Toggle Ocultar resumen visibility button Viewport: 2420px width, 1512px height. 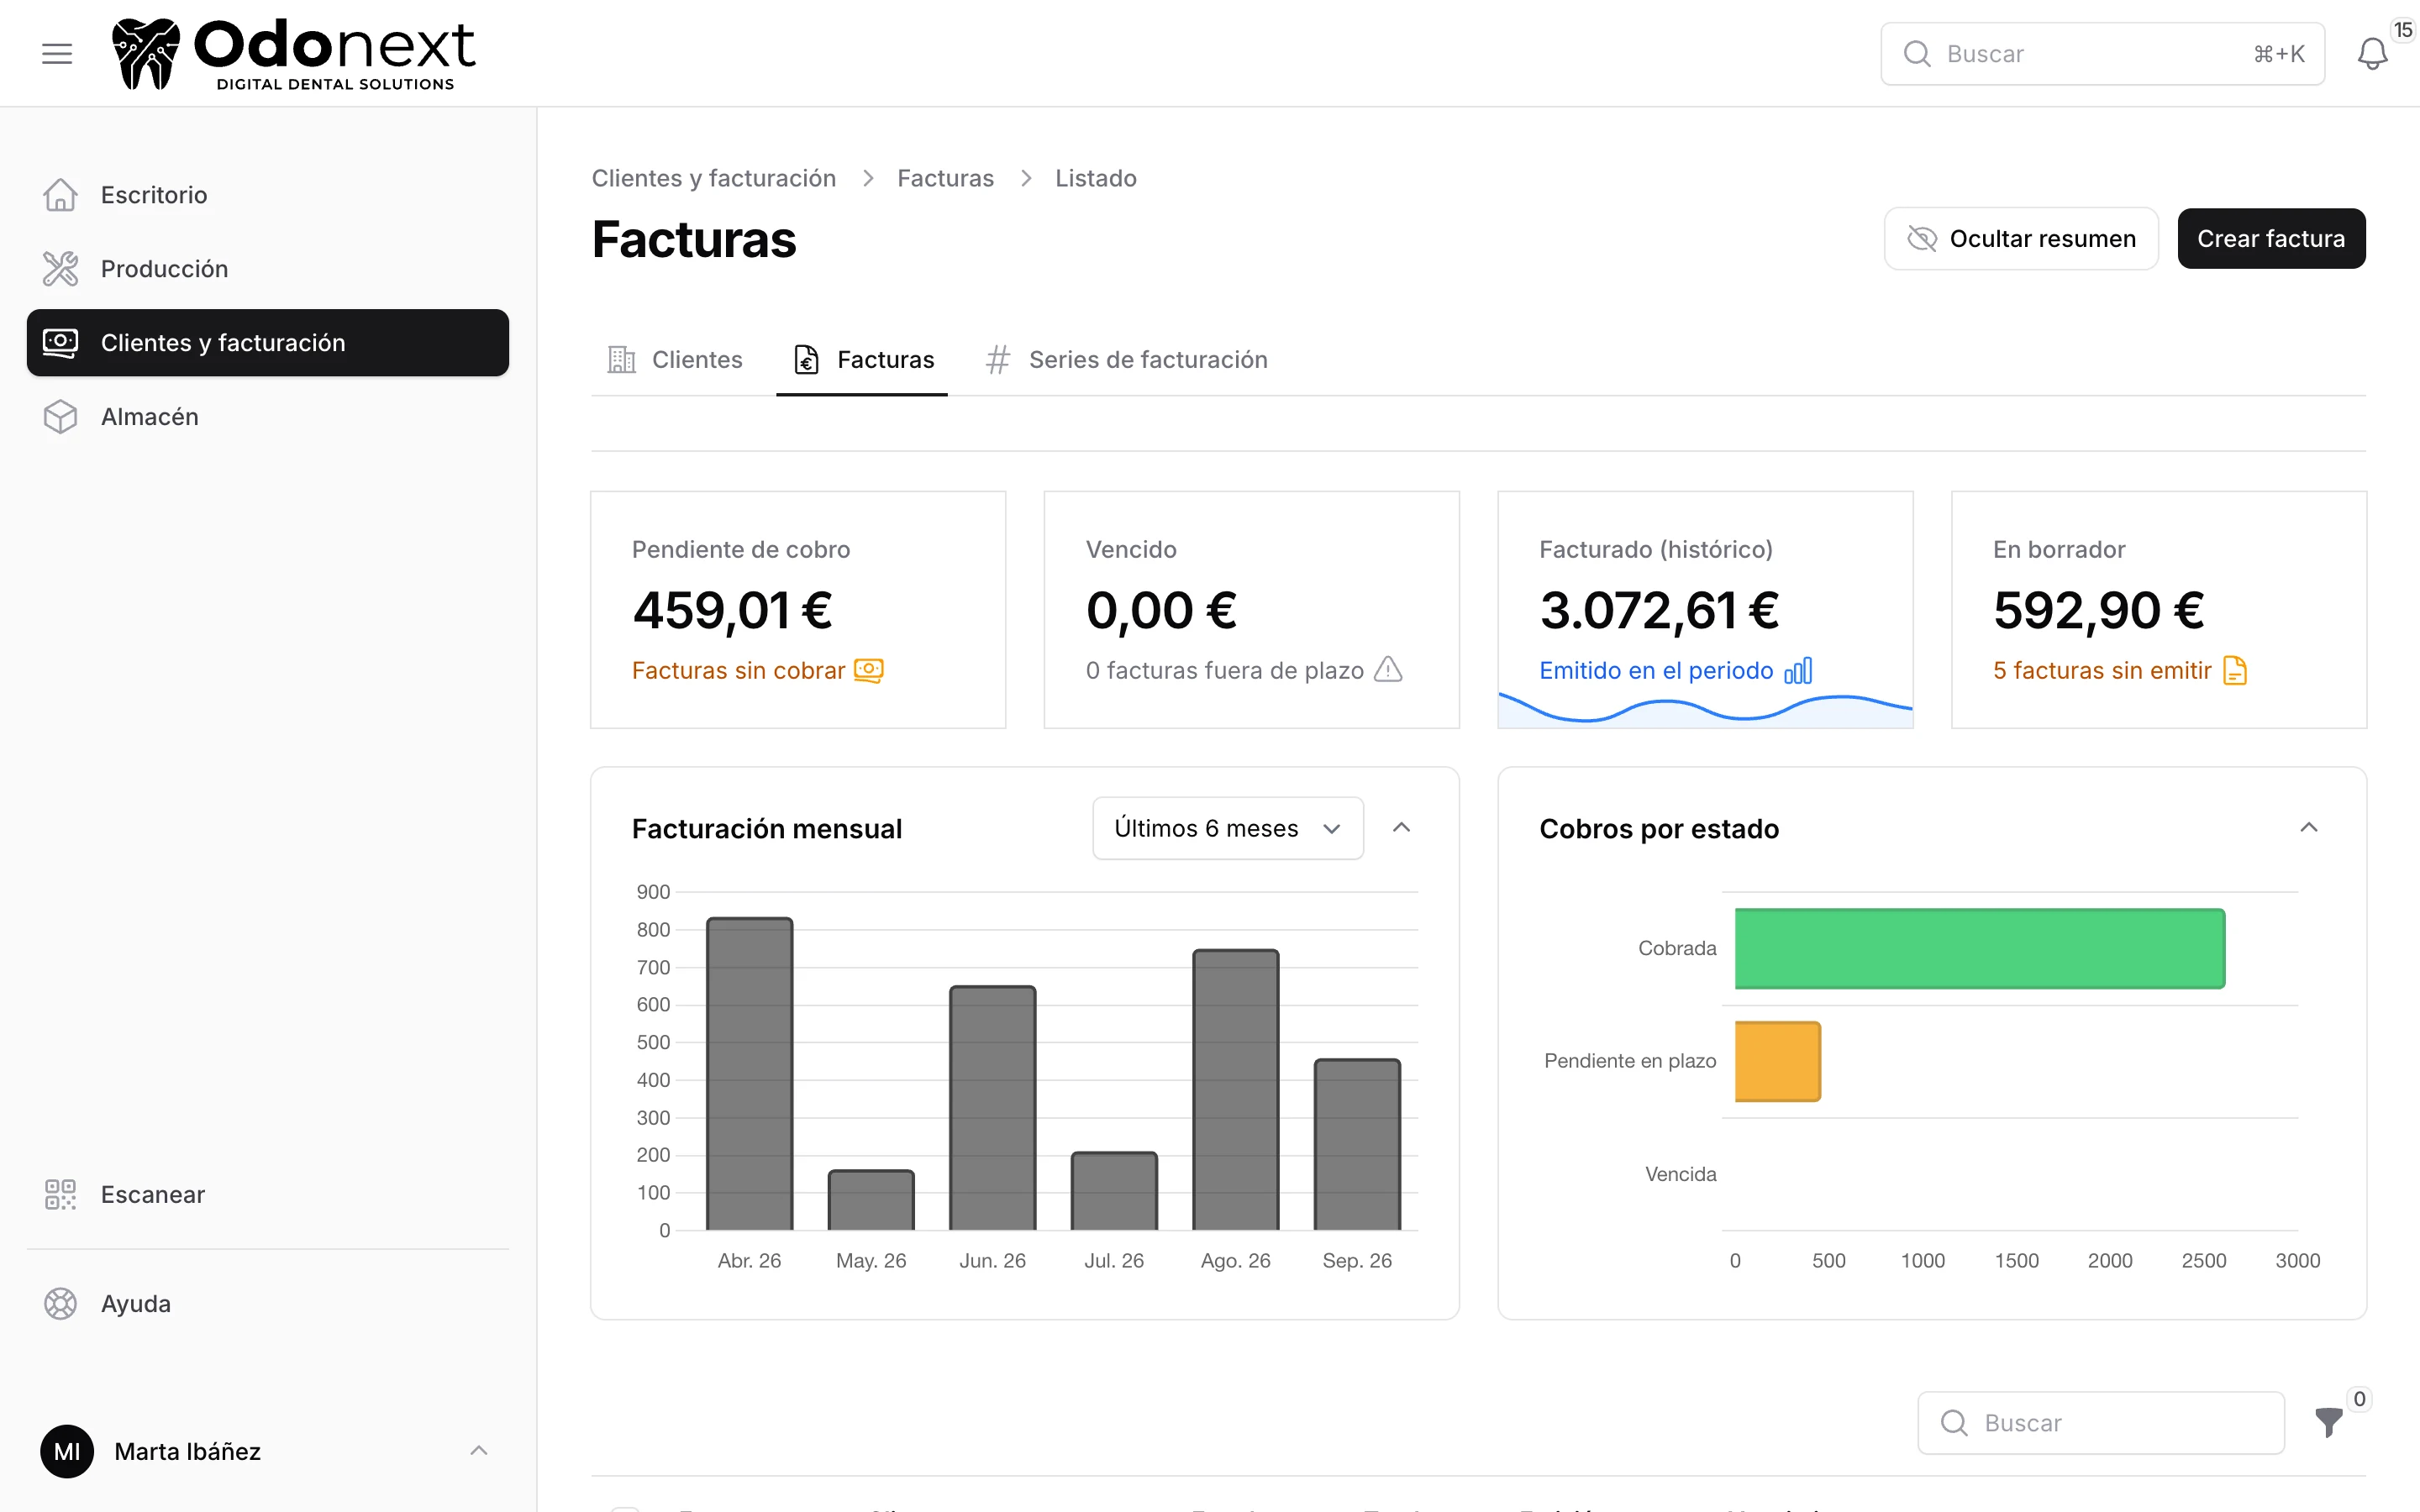pyautogui.click(x=2021, y=239)
